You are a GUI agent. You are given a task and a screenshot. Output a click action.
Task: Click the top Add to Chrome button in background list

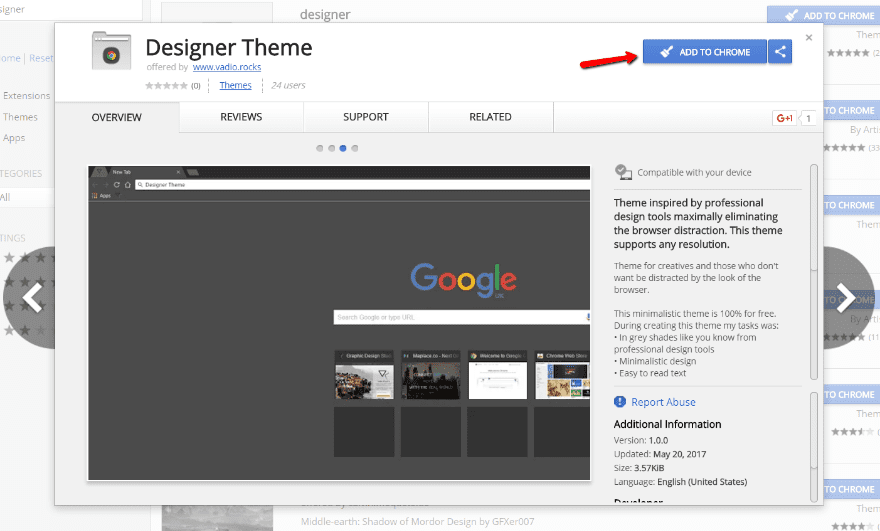(x=823, y=15)
